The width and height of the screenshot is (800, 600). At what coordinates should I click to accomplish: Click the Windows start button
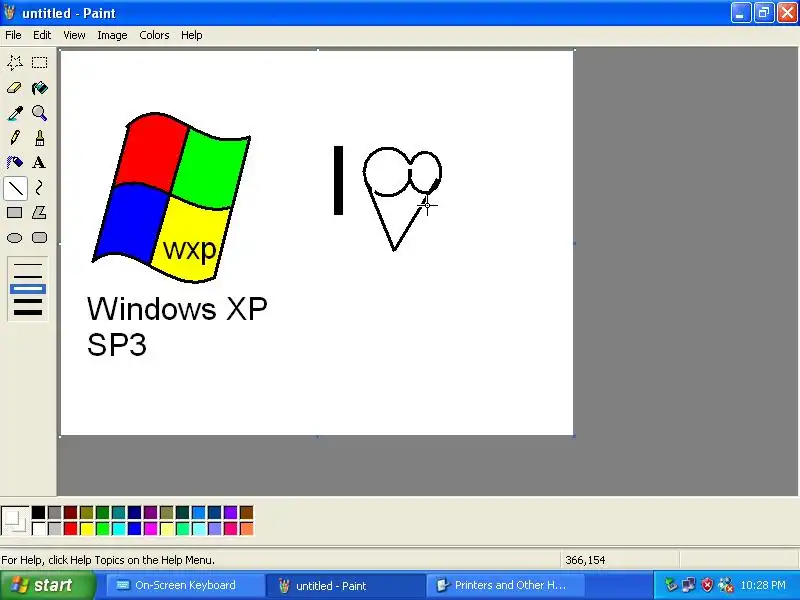pyautogui.click(x=48, y=585)
